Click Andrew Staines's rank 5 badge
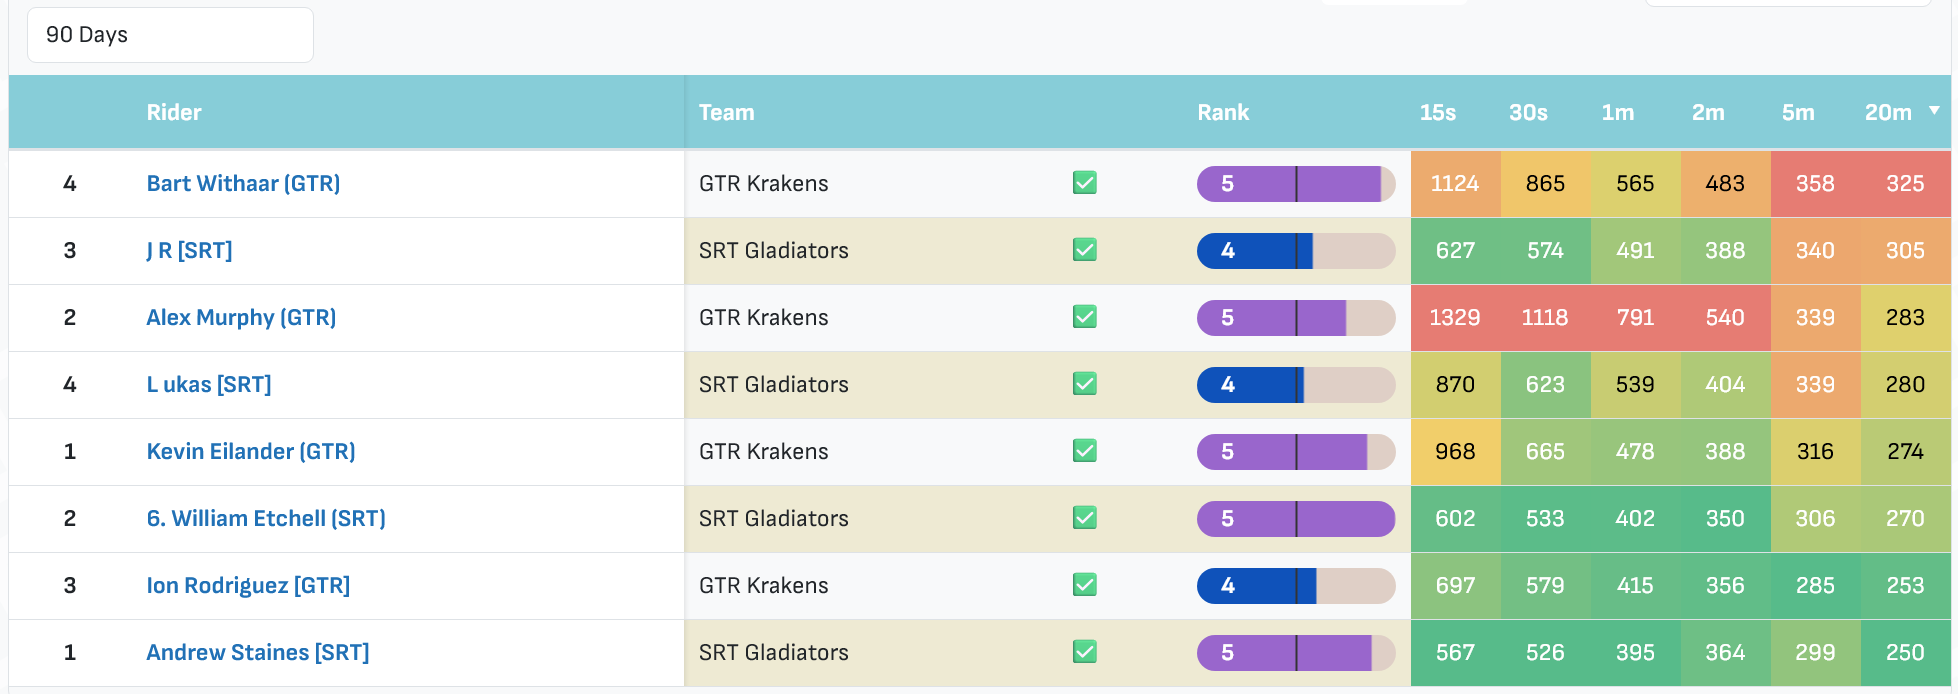The width and height of the screenshot is (1958, 694). click(1296, 653)
